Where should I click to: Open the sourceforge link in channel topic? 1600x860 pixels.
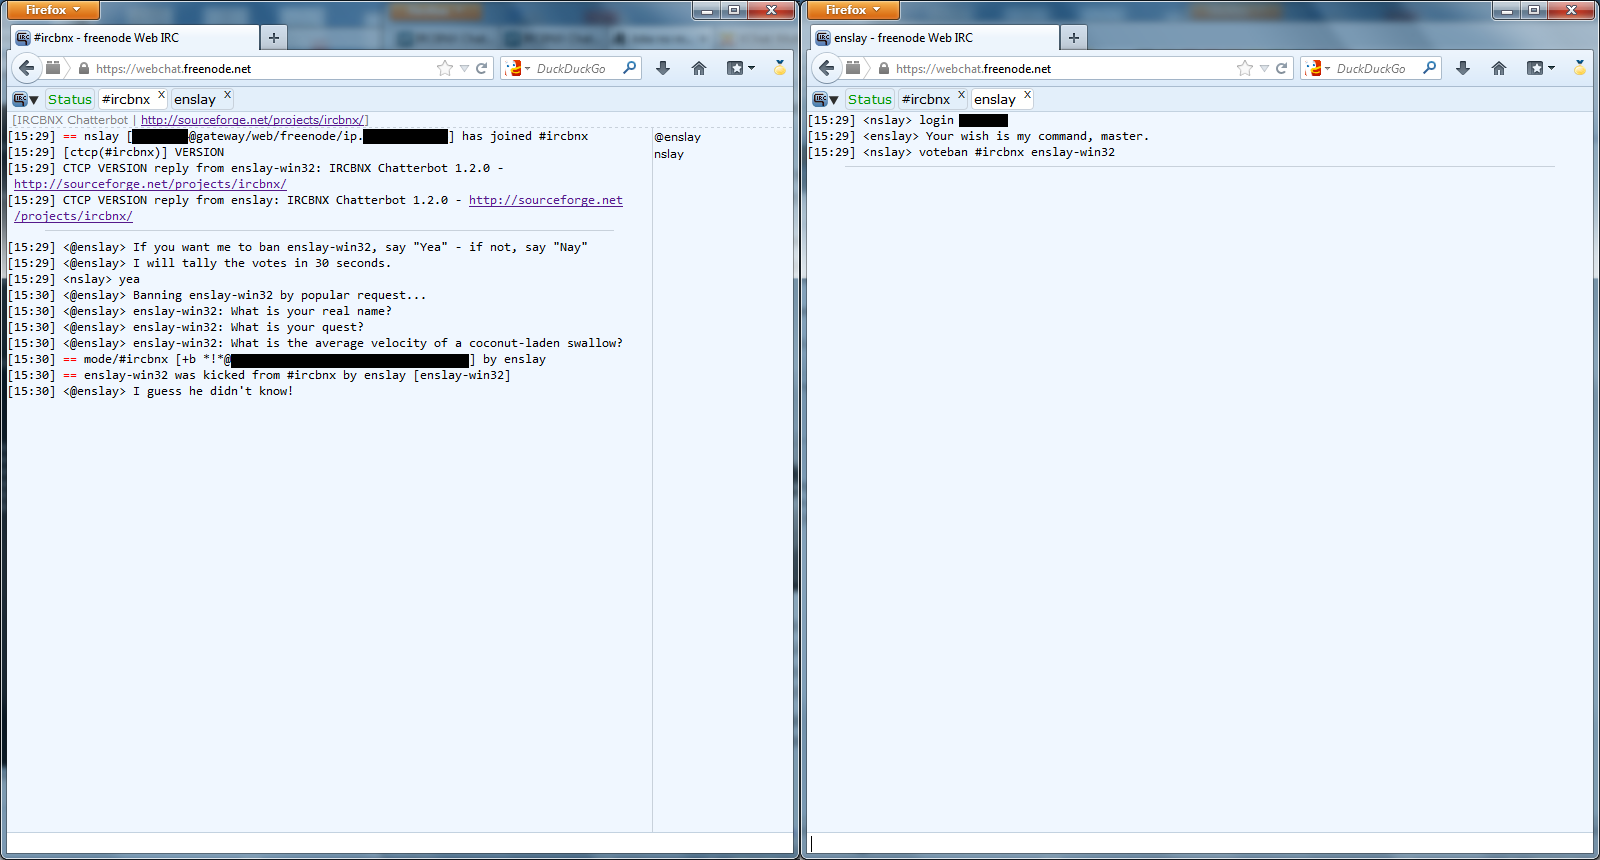[x=253, y=120]
